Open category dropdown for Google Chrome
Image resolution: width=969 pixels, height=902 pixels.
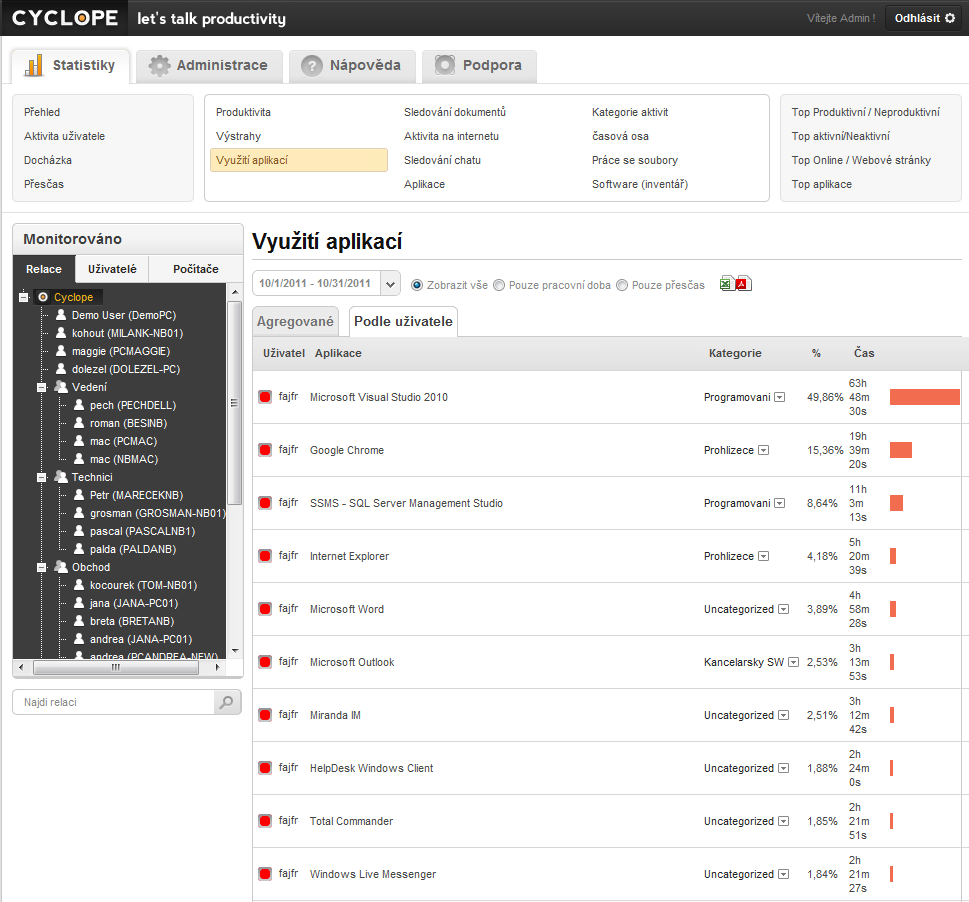(x=764, y=450)
